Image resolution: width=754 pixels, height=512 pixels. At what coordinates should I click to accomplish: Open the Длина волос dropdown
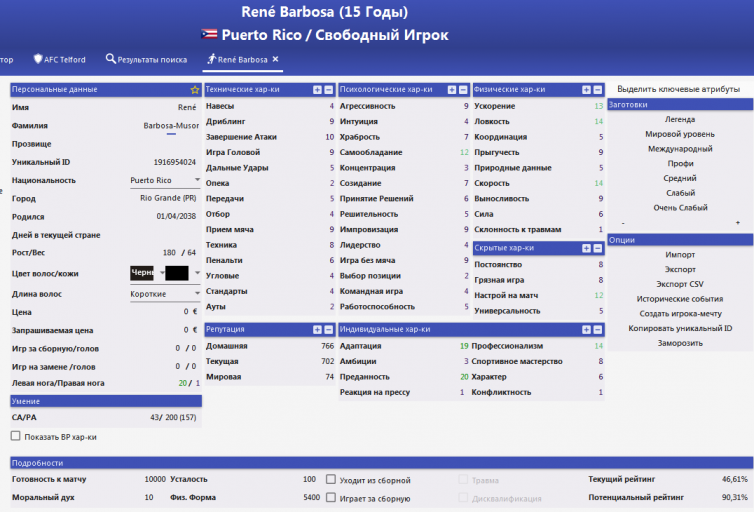point(165,294)
